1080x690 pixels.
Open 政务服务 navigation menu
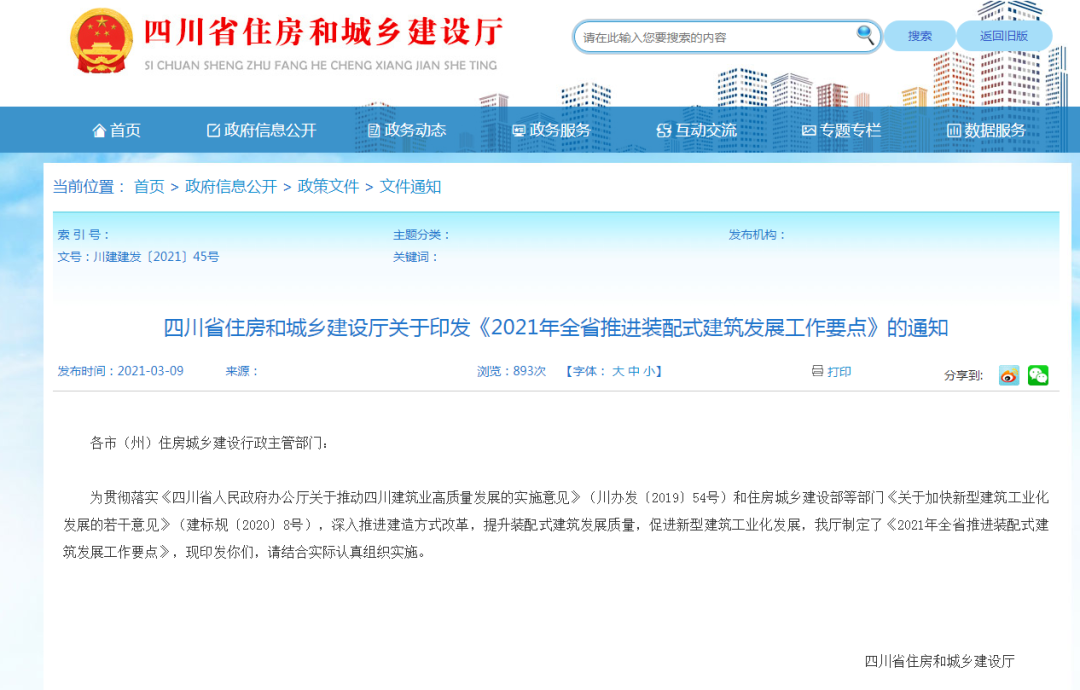point(552,130)
